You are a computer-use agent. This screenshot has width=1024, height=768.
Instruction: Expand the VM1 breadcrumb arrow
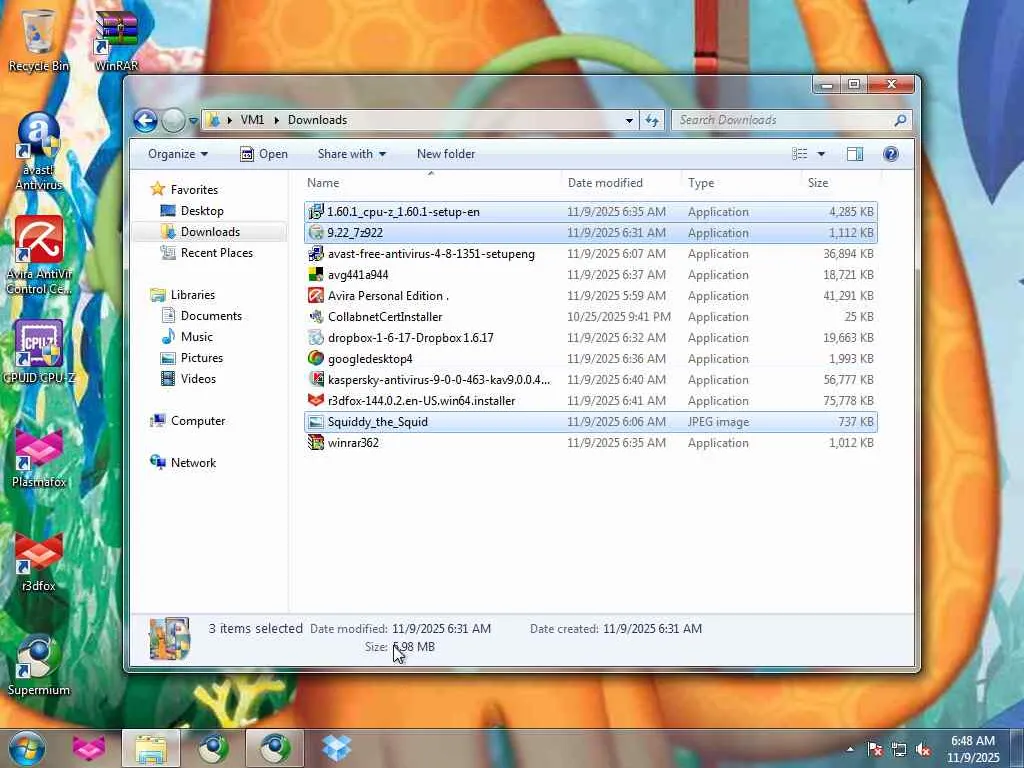pos(276,120)
